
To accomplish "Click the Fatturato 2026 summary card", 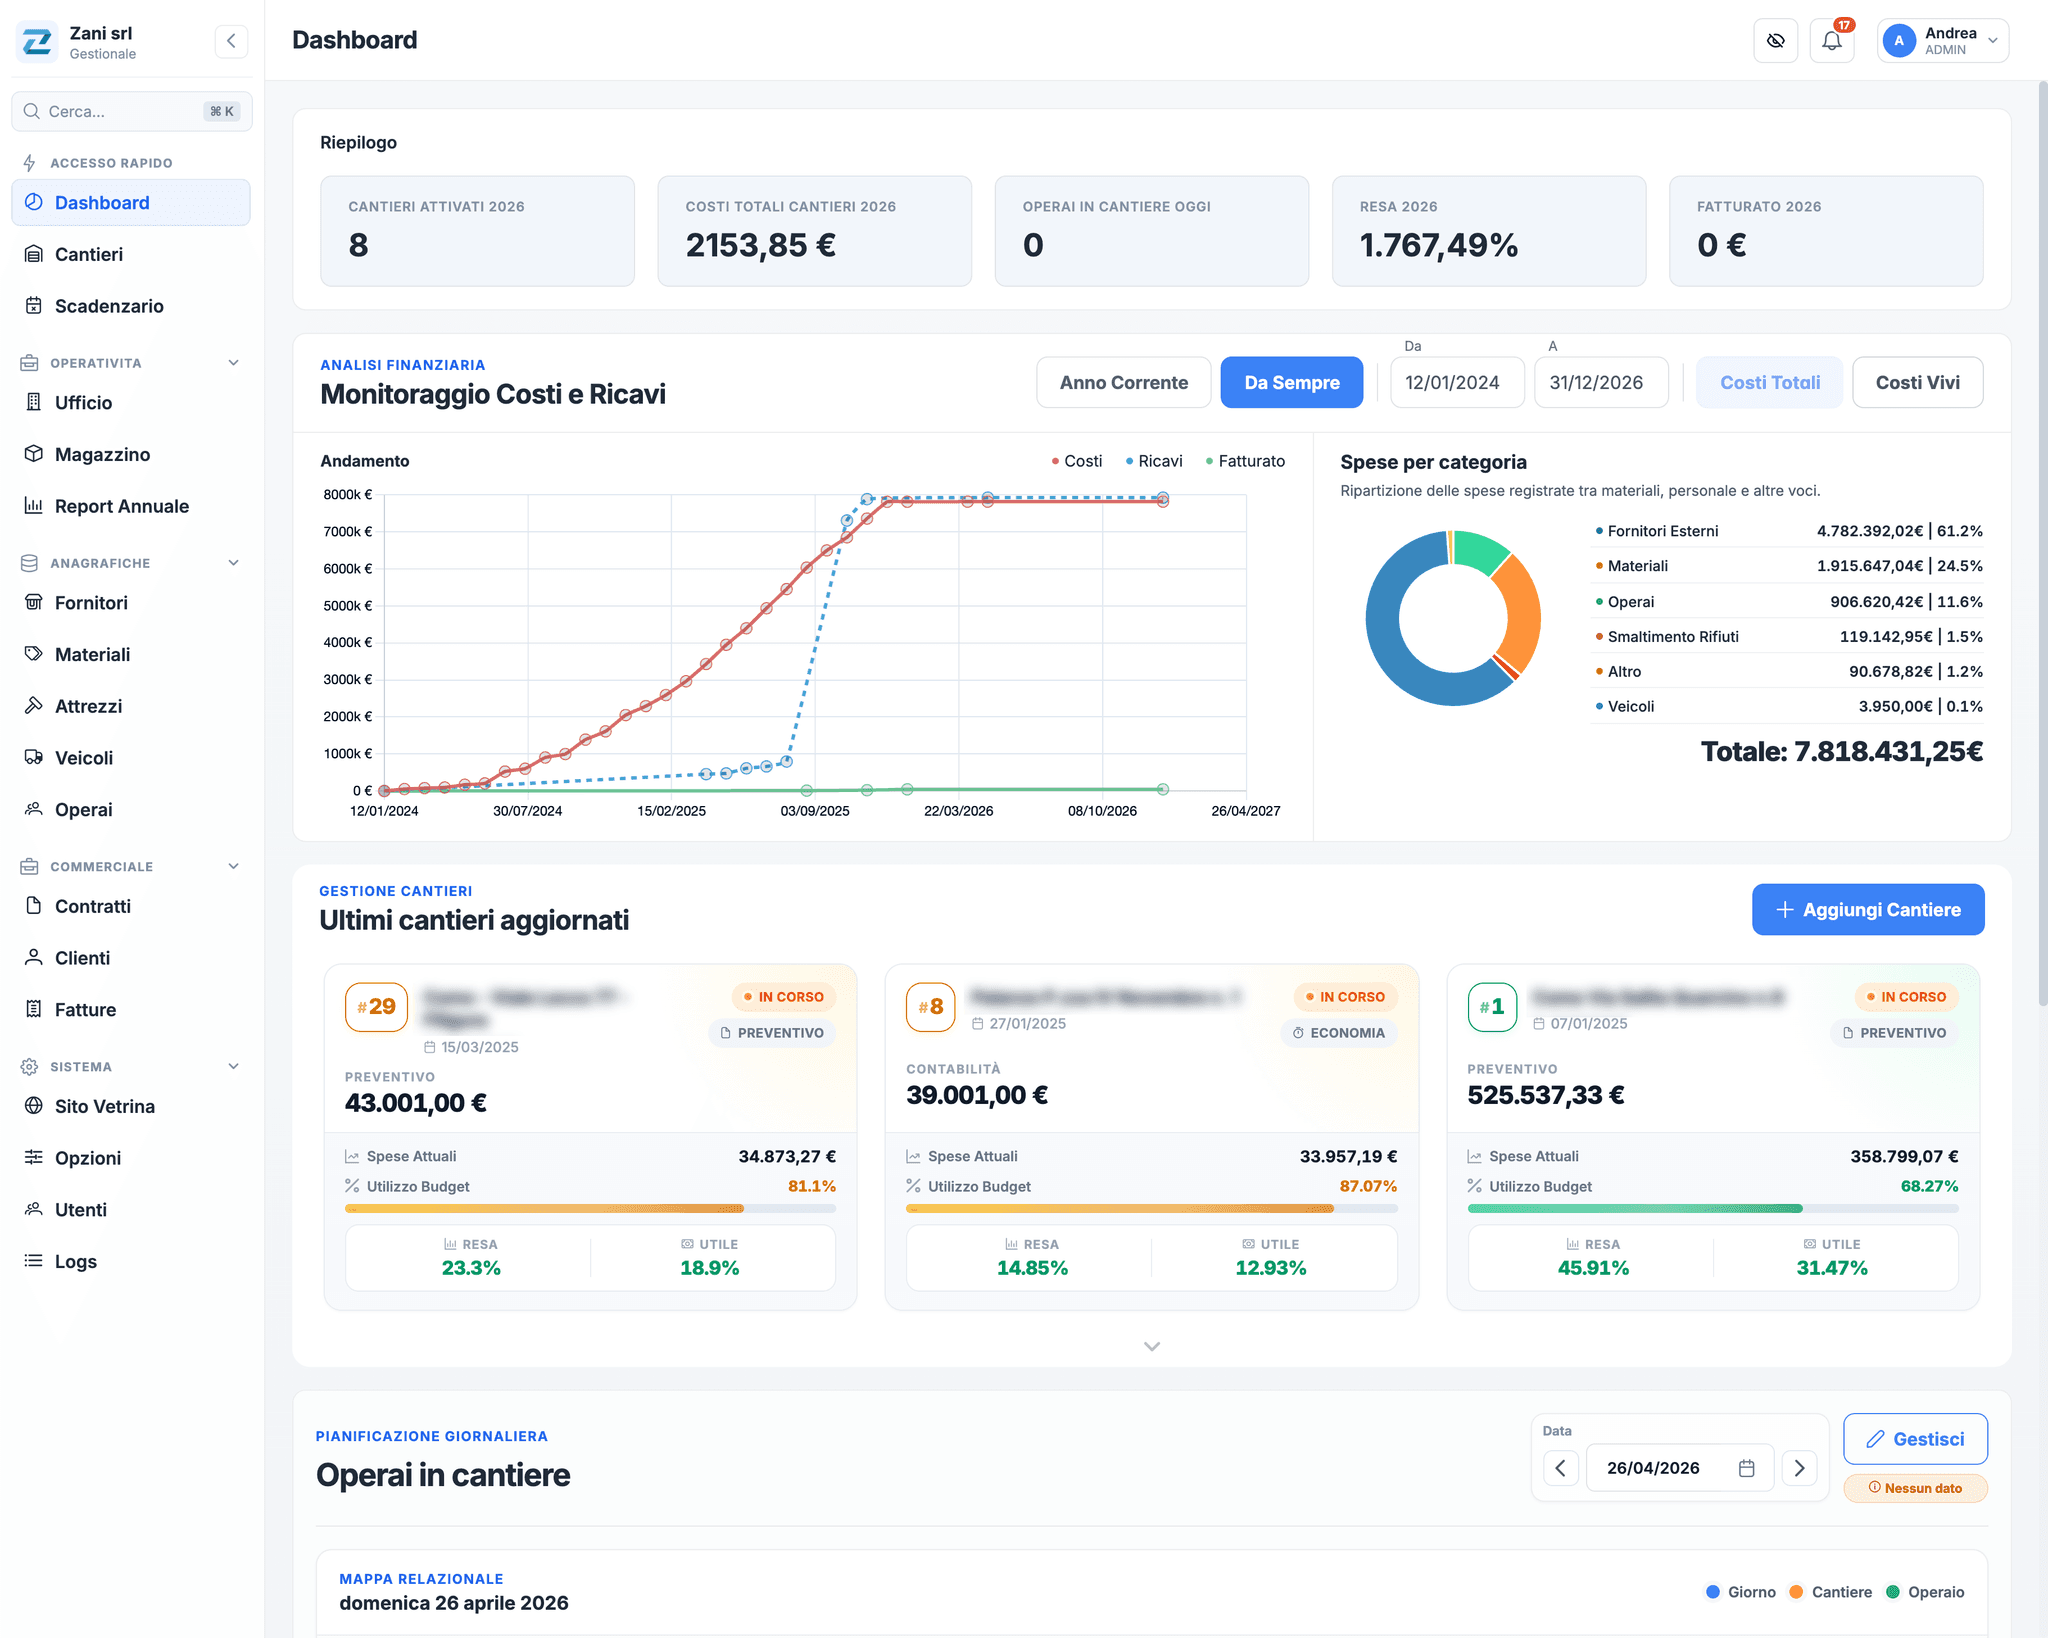I will [1825, 231].
